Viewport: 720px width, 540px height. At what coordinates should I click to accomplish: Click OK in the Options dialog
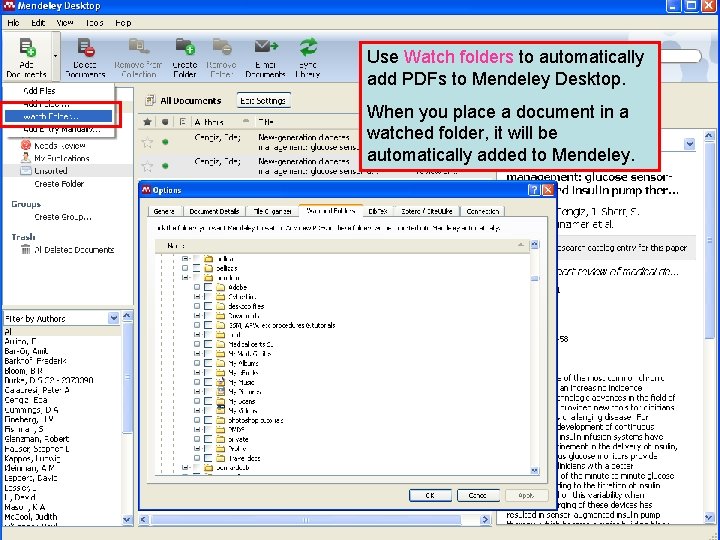point(430,495)
